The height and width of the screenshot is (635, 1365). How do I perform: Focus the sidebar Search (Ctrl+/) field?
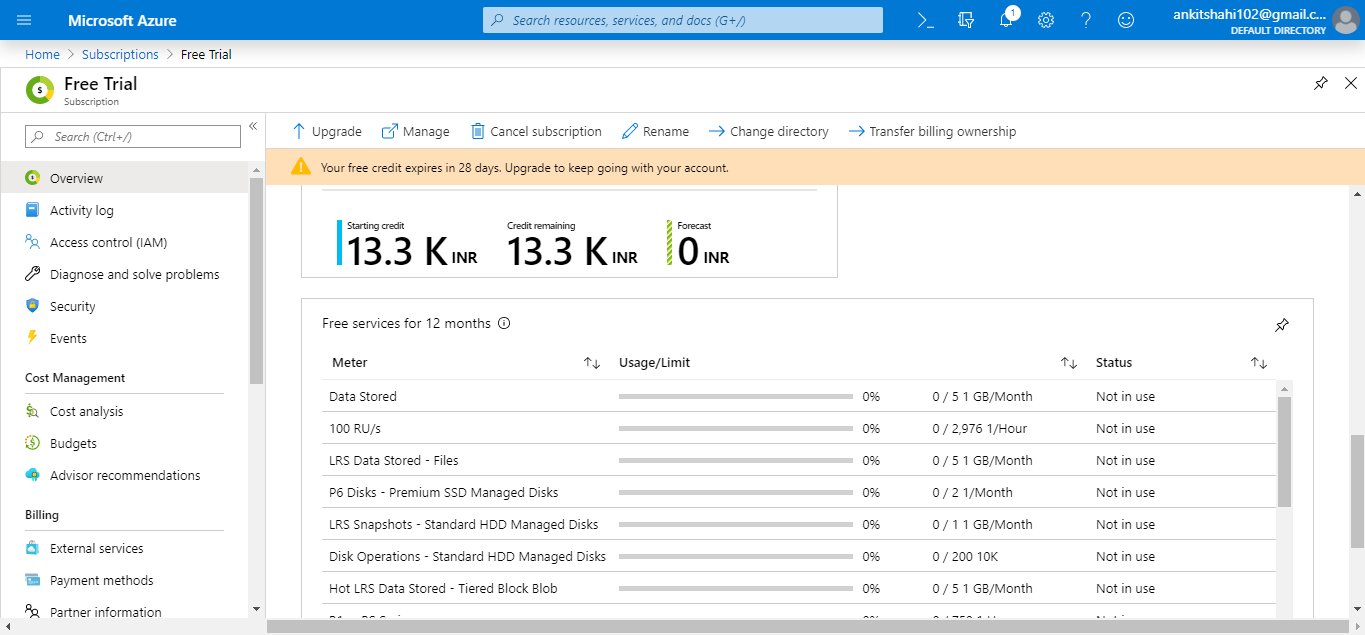click(133, 136)
